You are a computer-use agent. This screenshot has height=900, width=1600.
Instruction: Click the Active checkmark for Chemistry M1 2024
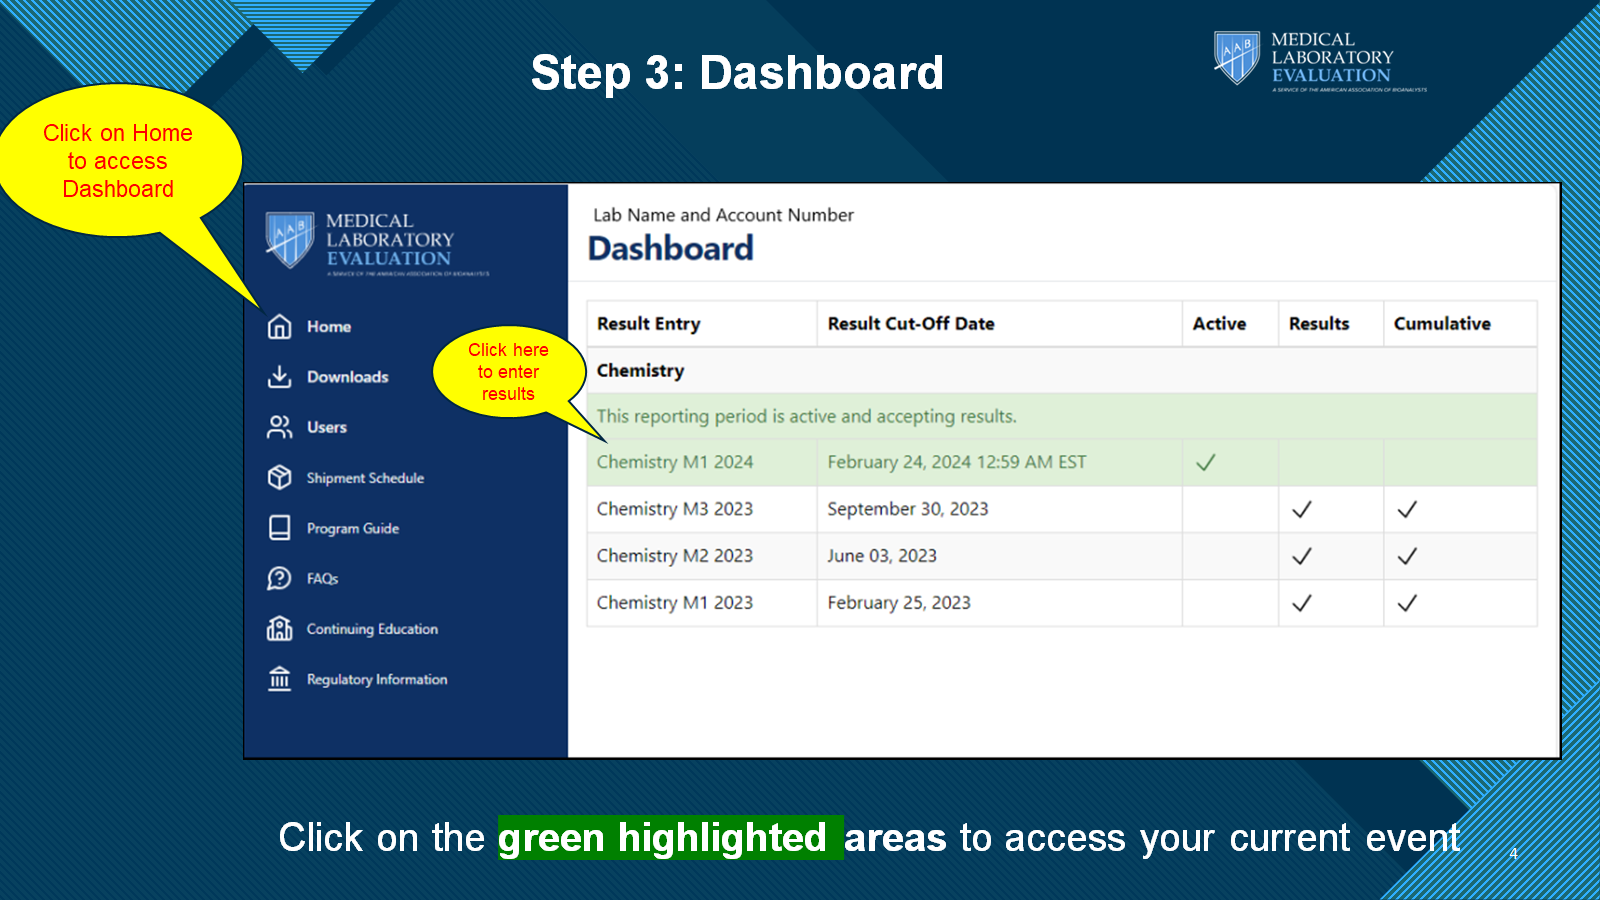pyautogui.click(x=1206, y=462)
